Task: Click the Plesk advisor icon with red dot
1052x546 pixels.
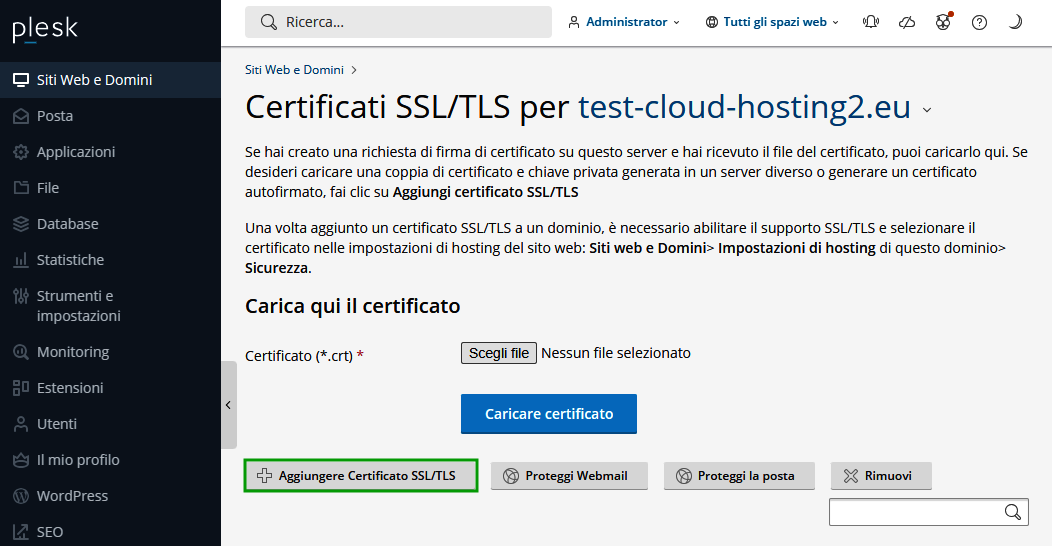Action: point(943,22)
